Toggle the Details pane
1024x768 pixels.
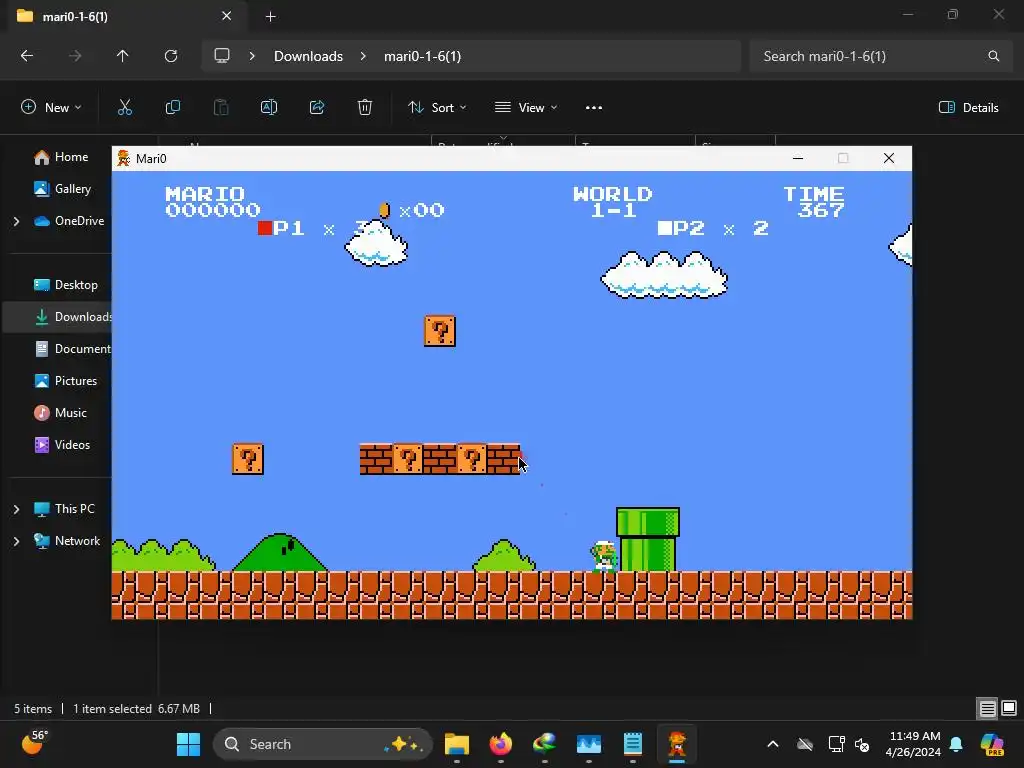click(969, 108)
